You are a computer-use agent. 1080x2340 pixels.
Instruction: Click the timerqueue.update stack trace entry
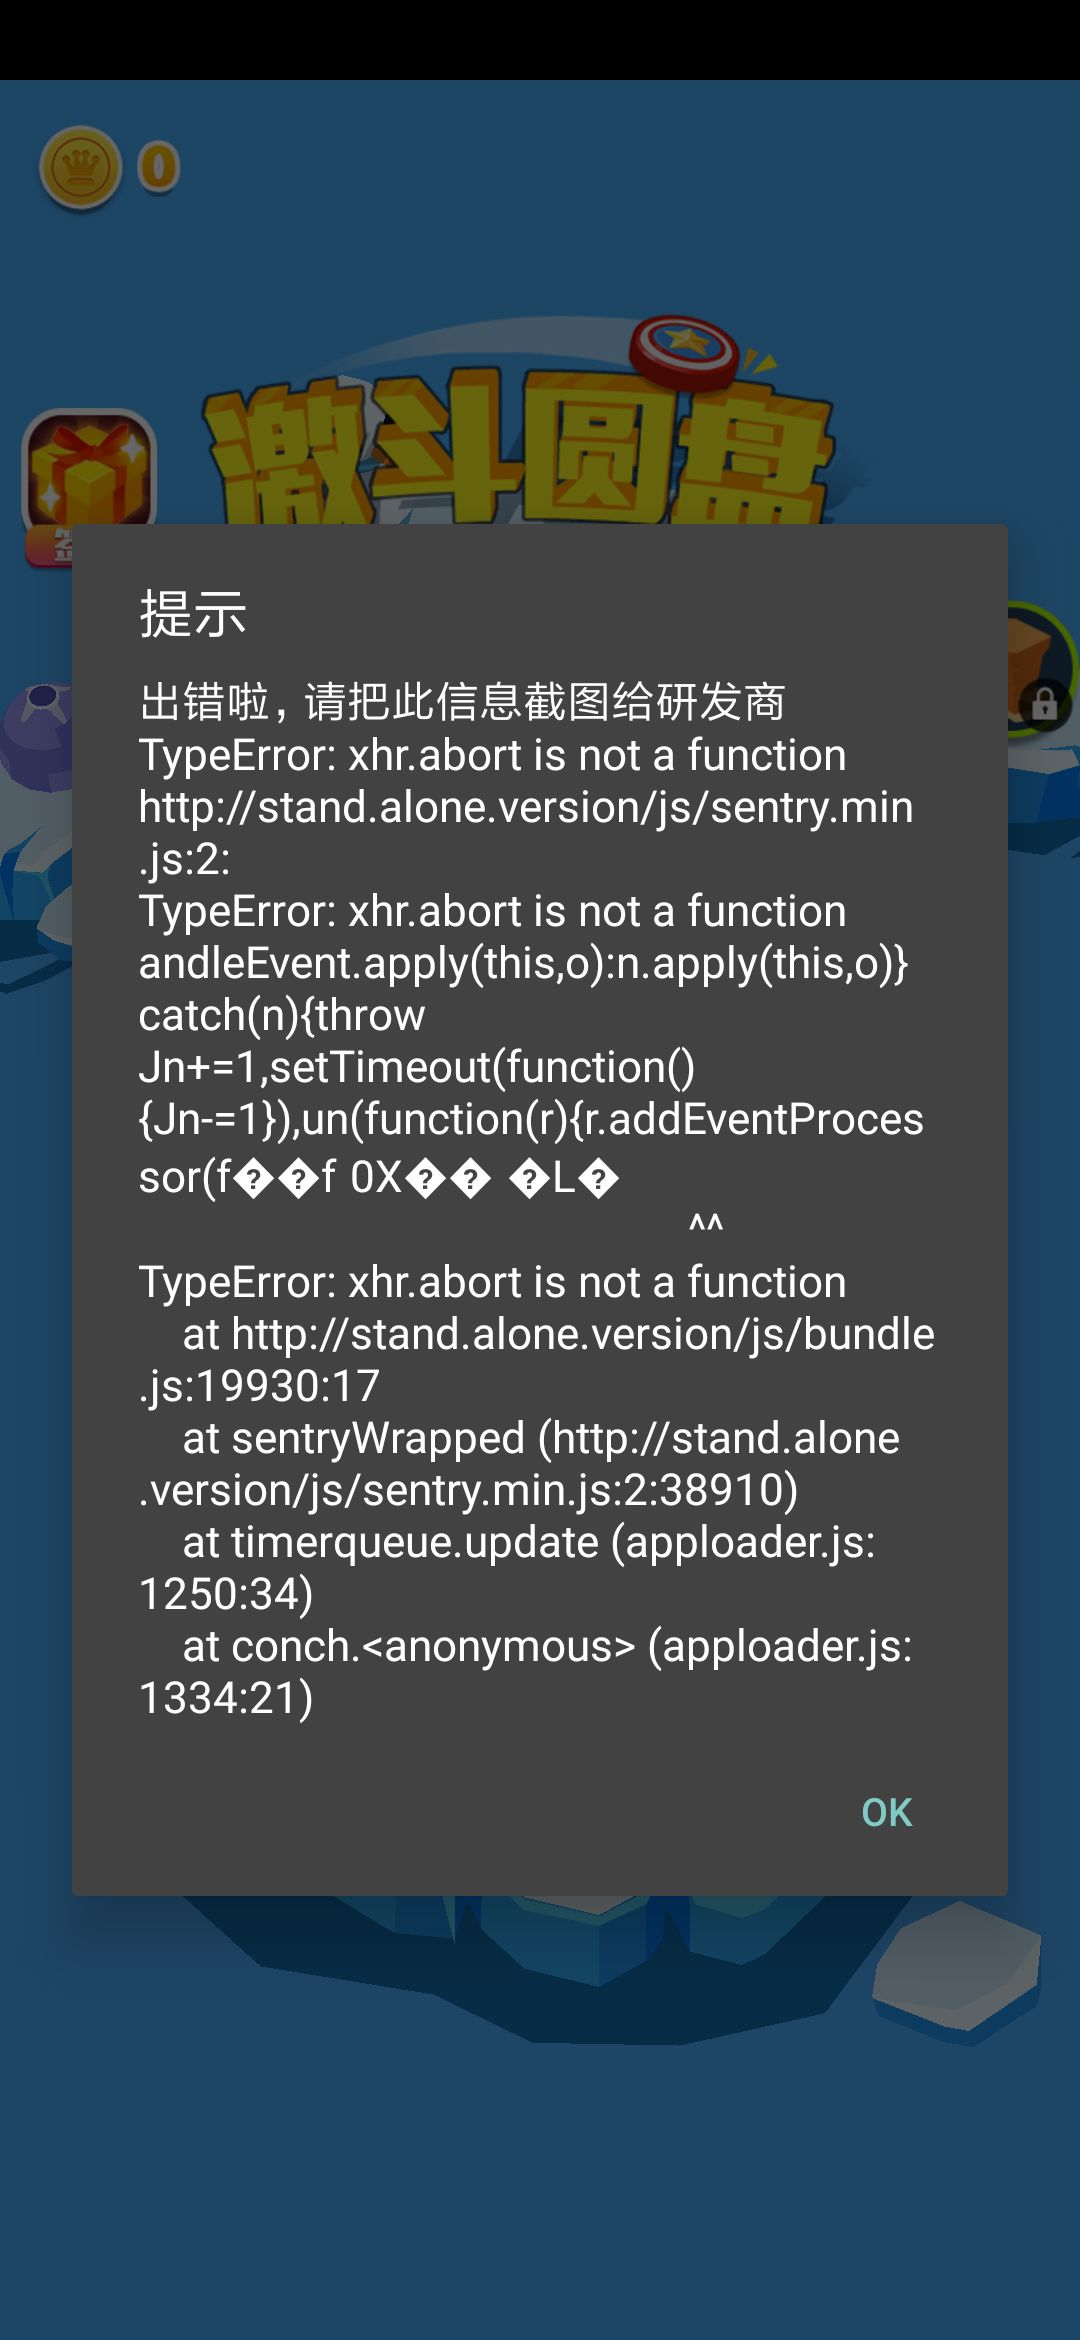click(507, 1568)
